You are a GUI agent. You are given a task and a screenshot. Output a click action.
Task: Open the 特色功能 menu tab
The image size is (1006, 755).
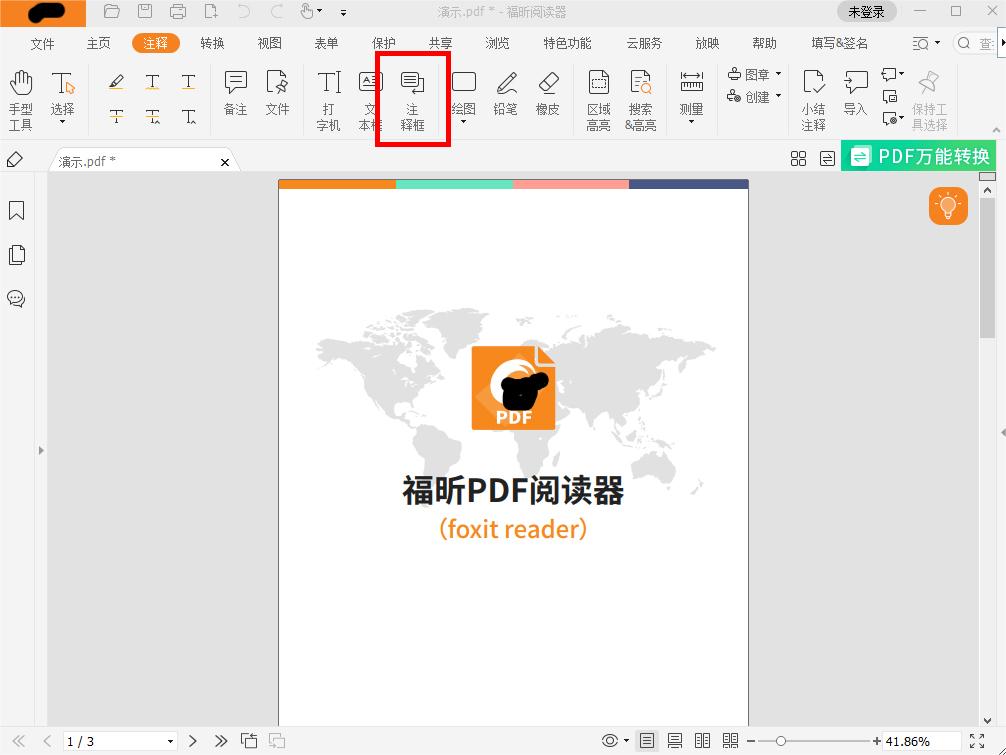tap(566, 43)
